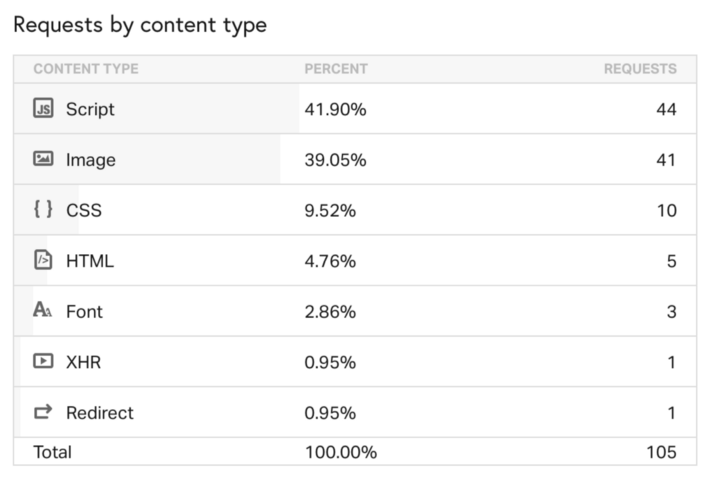Click the 41.90% Script percentage
Image resolution: width=720 pixels, height=482 pixels.
pos(335,109)
